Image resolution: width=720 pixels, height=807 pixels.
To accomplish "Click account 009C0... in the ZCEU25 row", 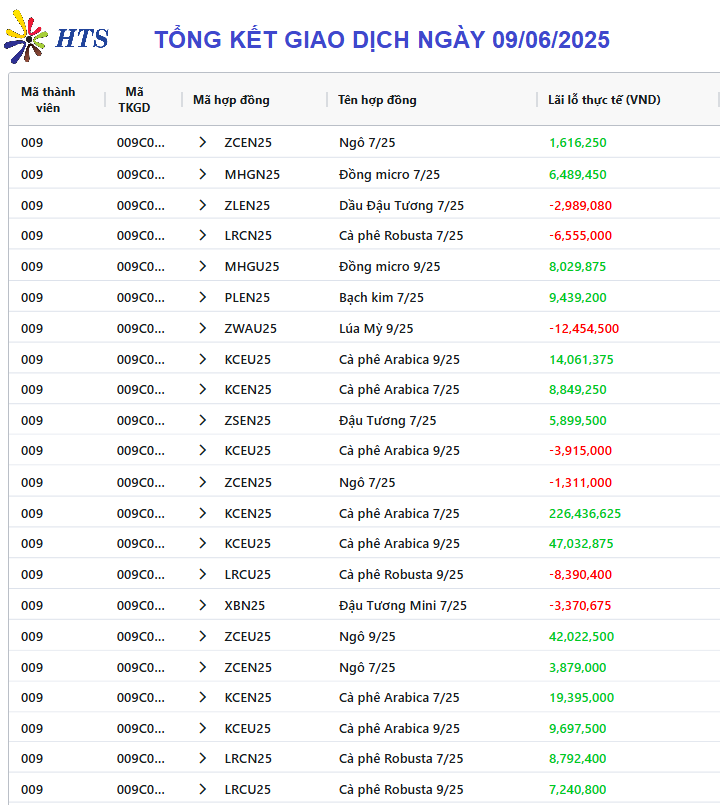I will pyautogui.click(x=141, y=636).
